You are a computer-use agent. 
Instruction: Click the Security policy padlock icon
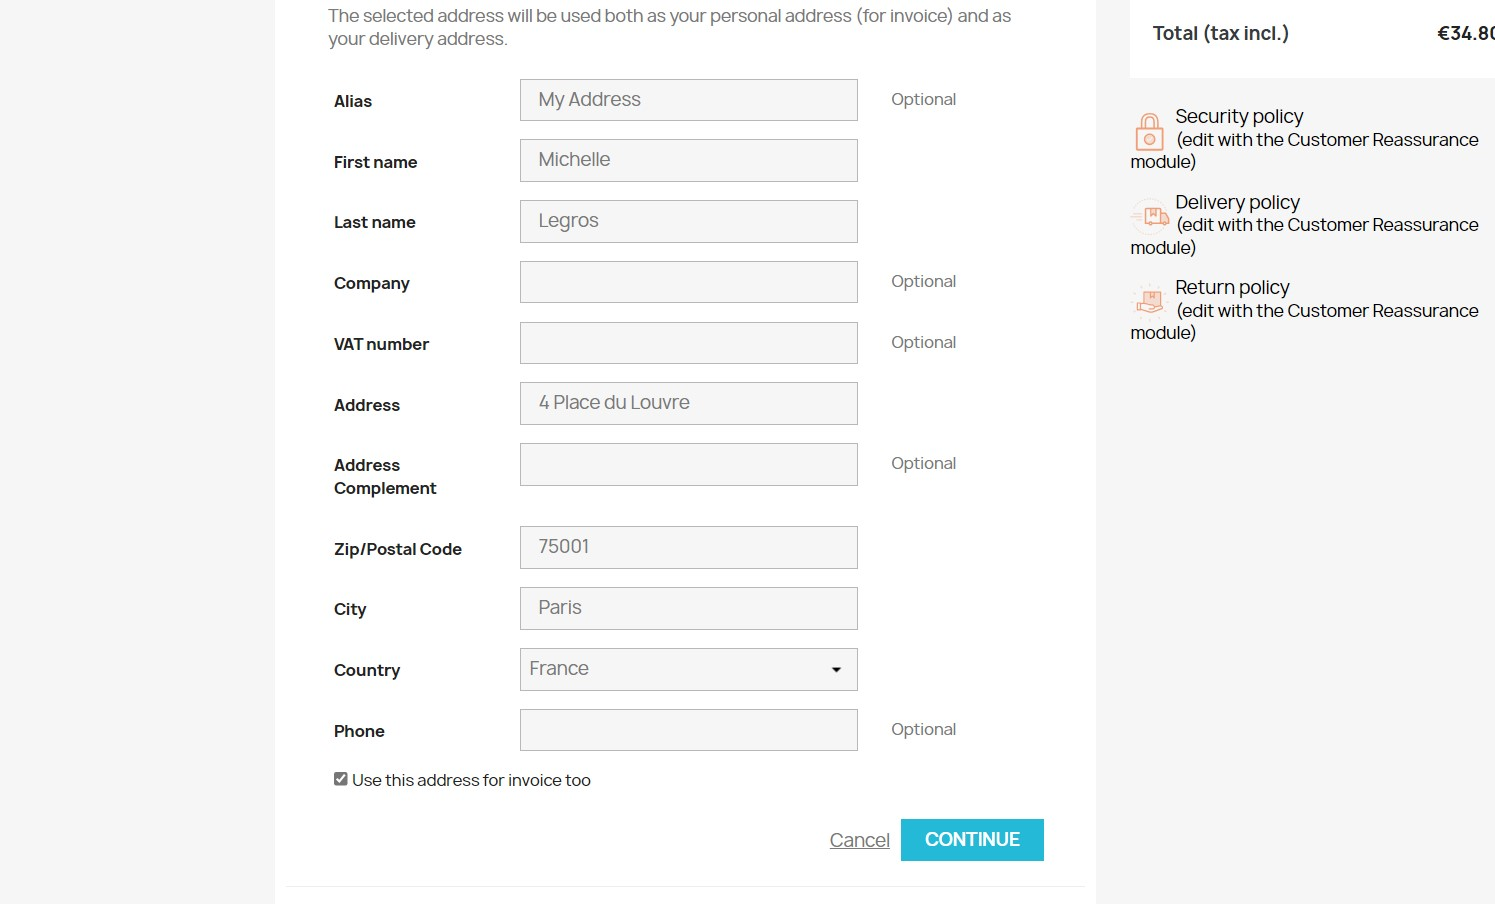click(x=1148, y=130)
